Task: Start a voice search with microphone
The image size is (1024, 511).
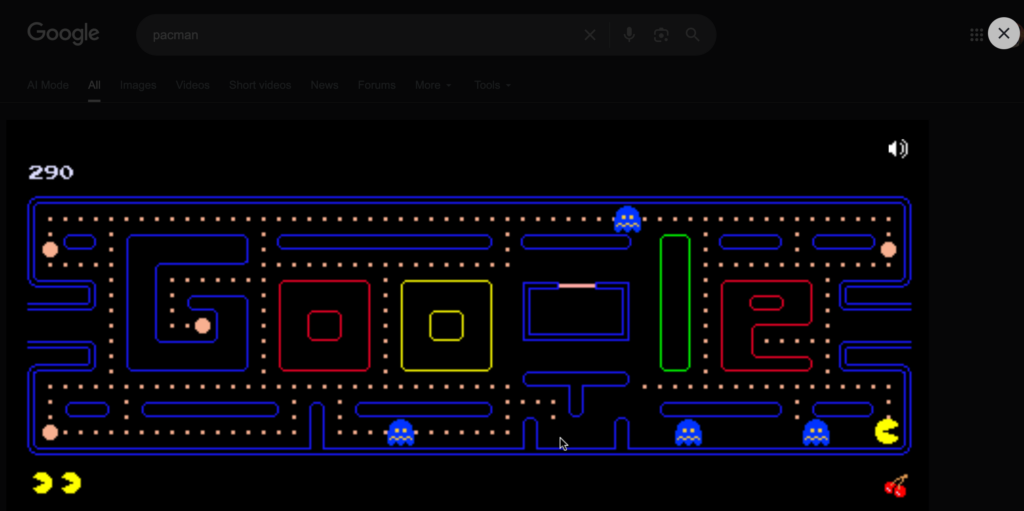Action: coord(629,35)
